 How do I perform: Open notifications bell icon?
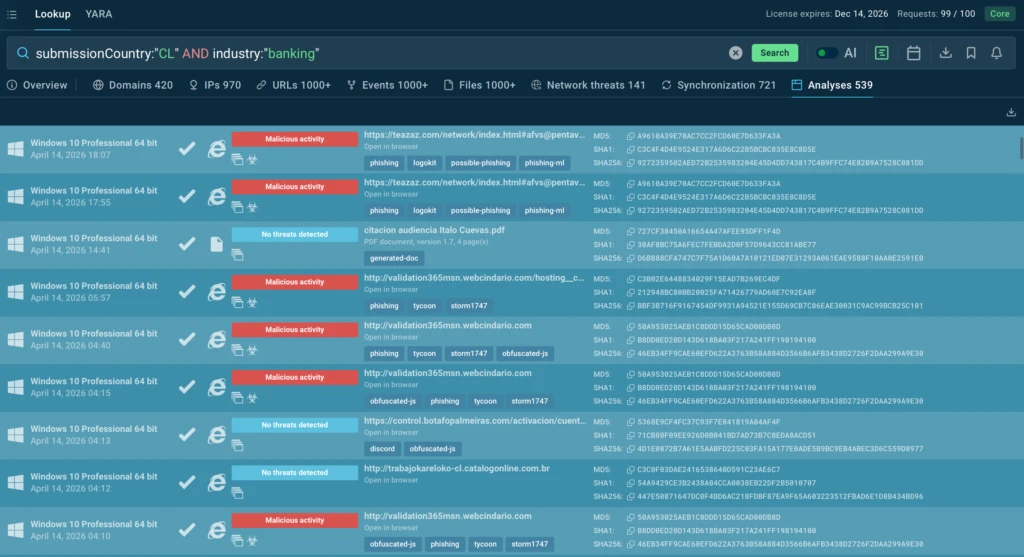(x=996, y=53)
